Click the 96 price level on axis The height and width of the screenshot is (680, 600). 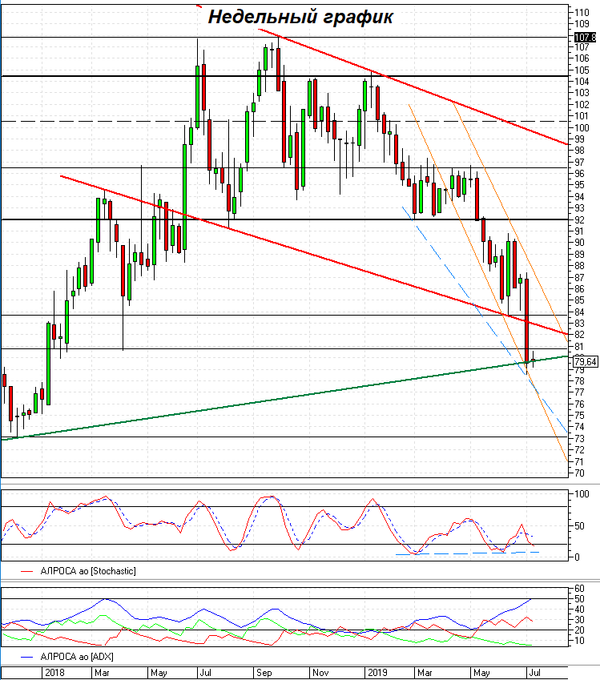point(580,173)
